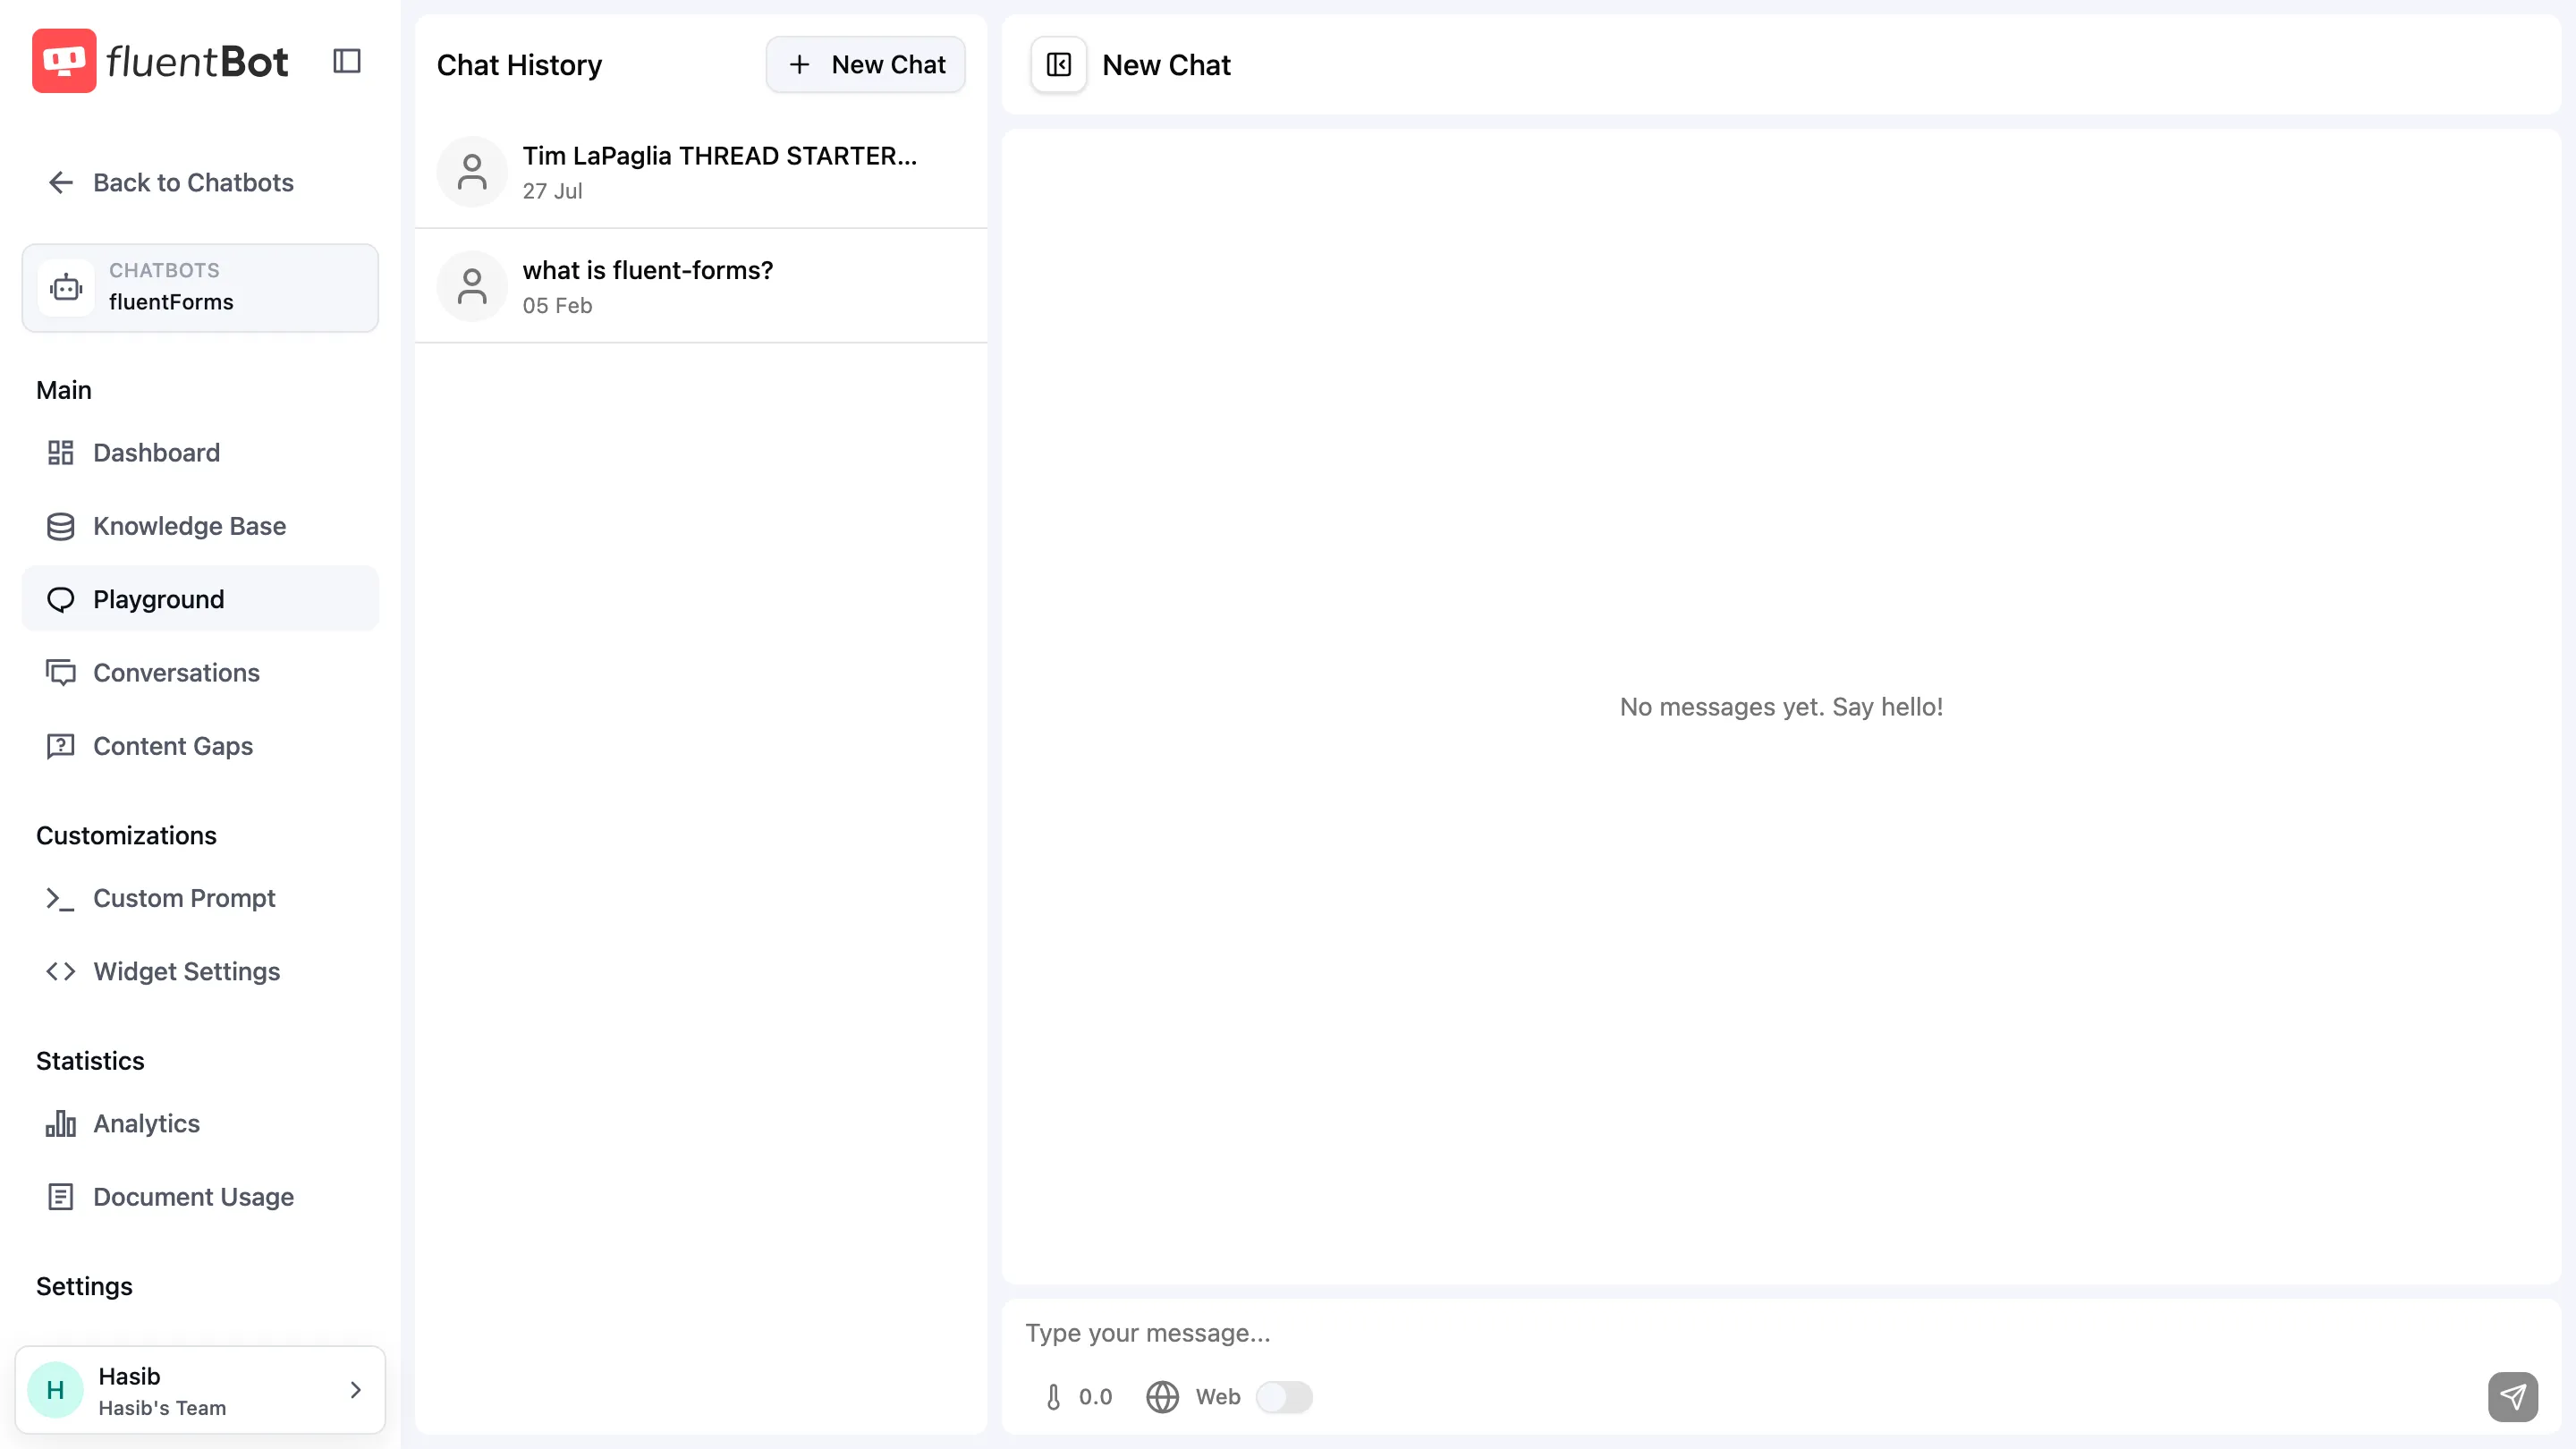Click the New Chat title in header
The height and width of the screenshot is (1449, 2576).
coord(1166,65)
